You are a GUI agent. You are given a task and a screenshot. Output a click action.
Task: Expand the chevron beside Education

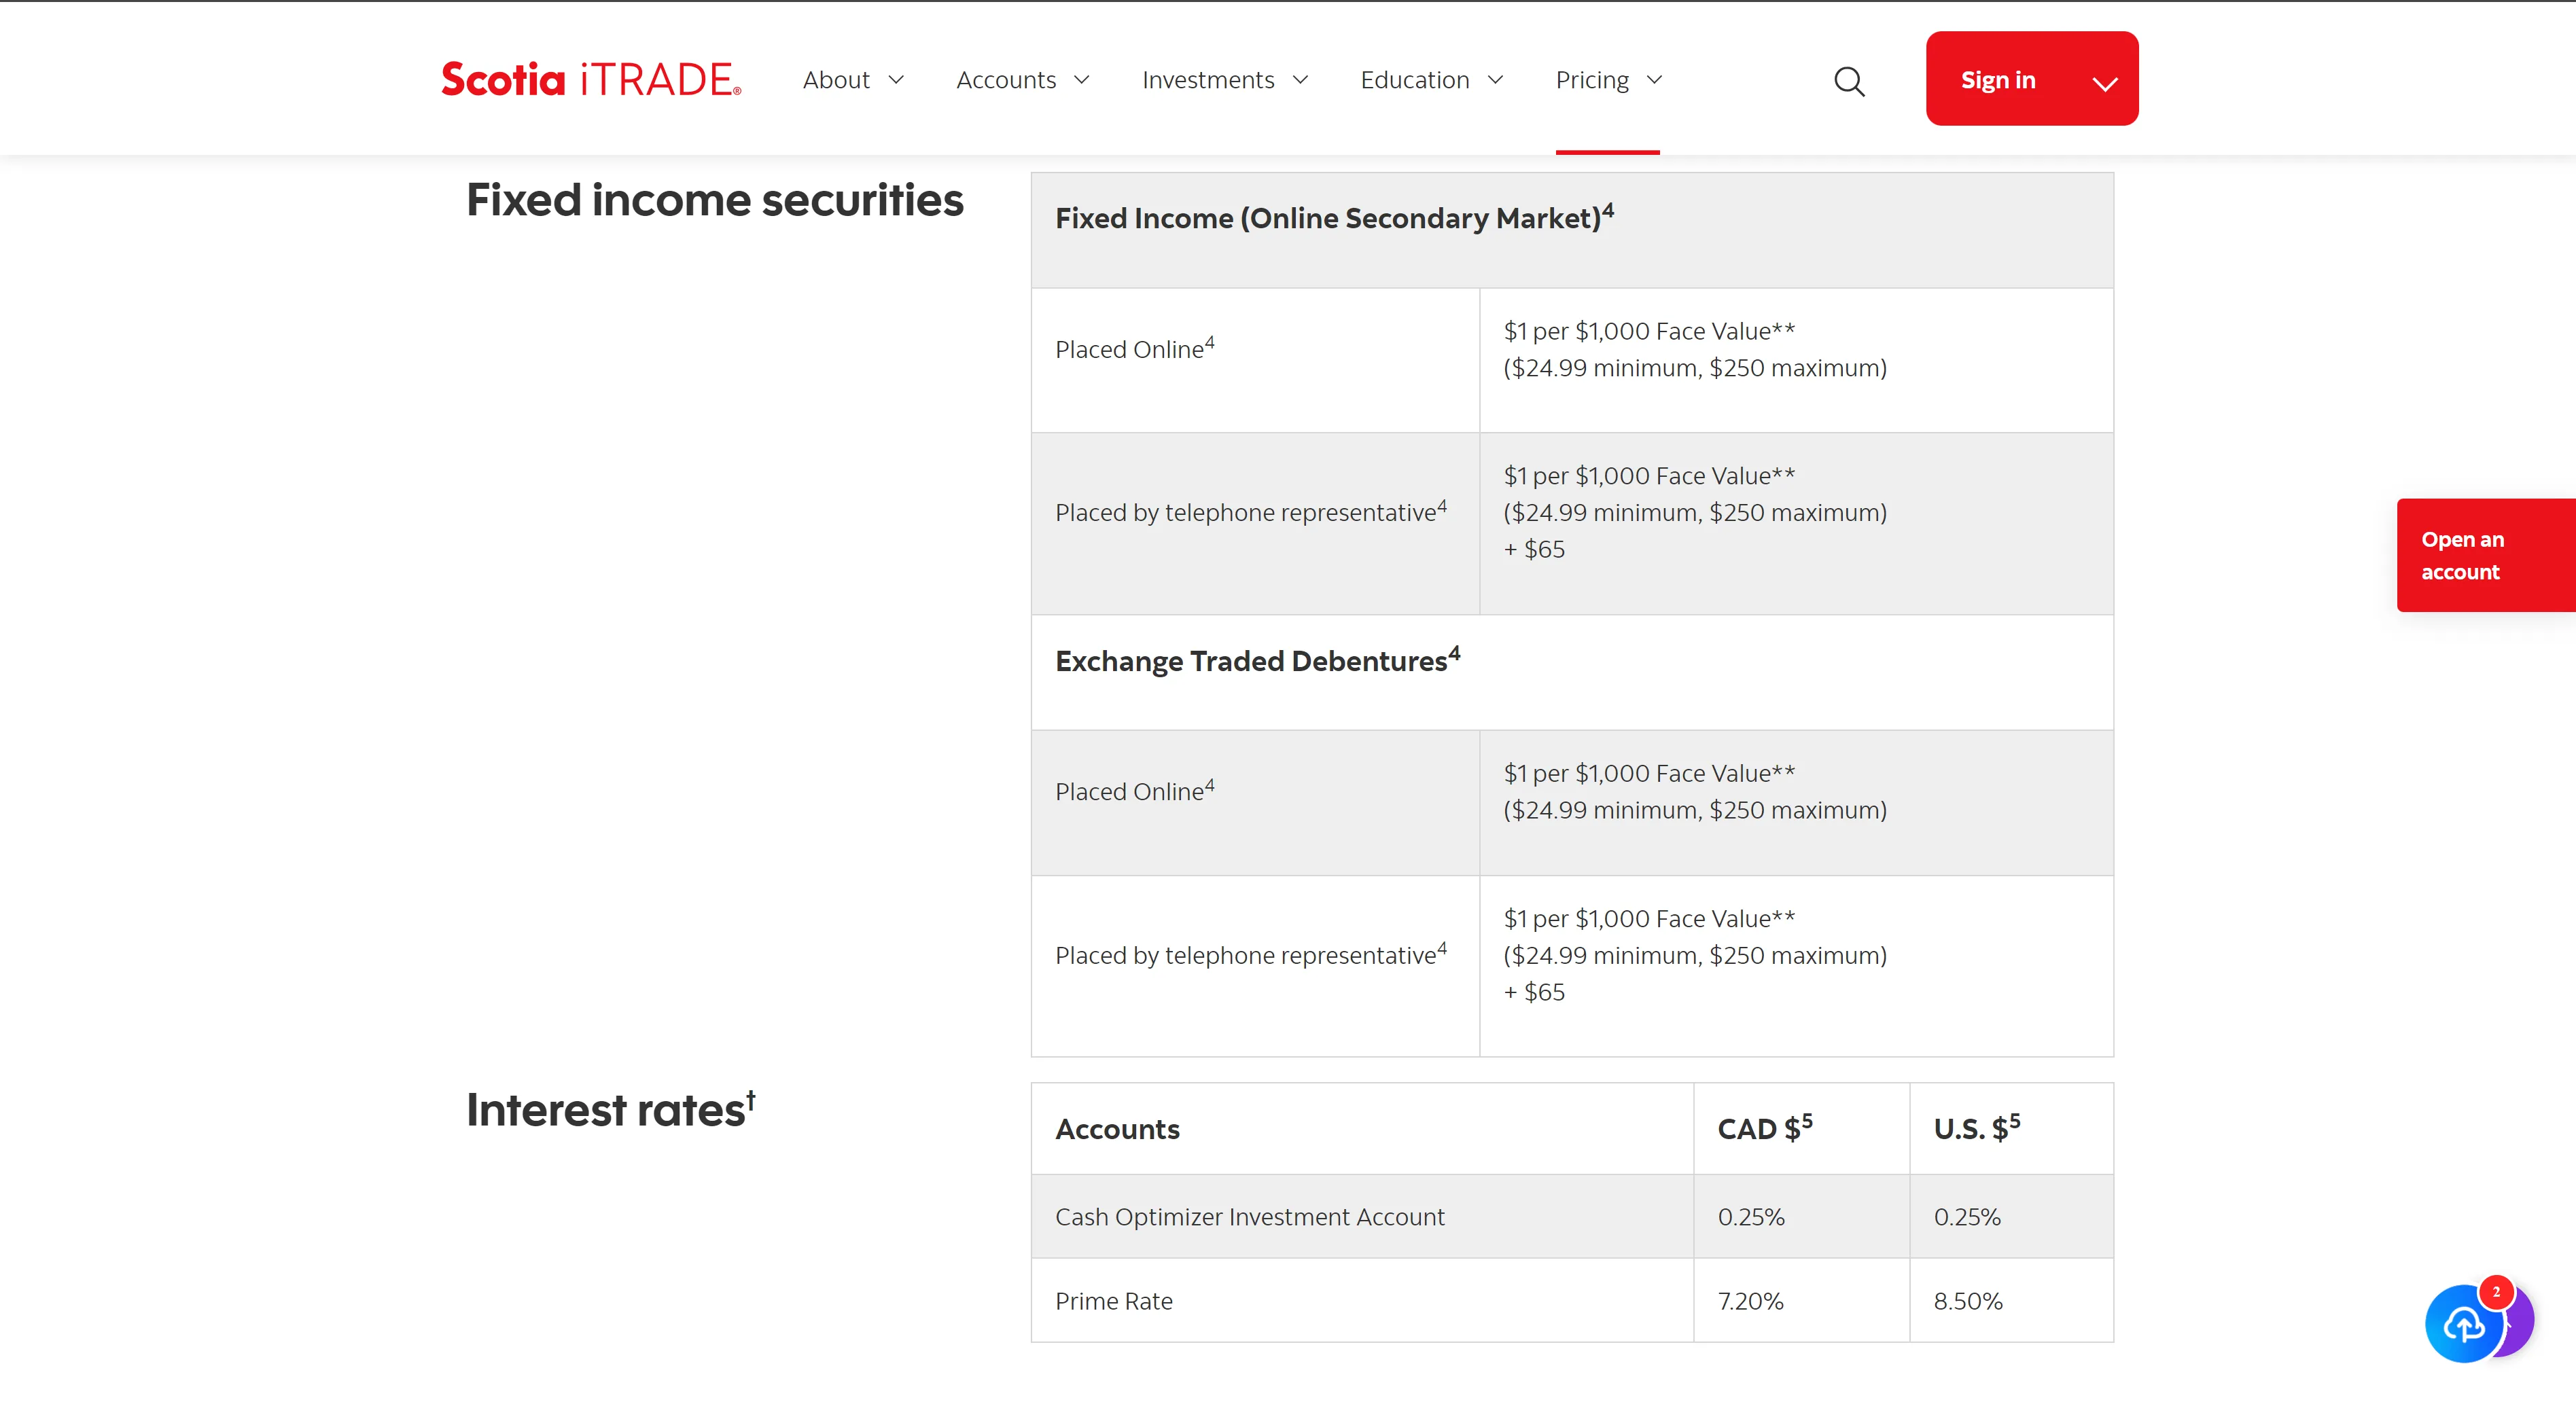[x=1495, y=80]
